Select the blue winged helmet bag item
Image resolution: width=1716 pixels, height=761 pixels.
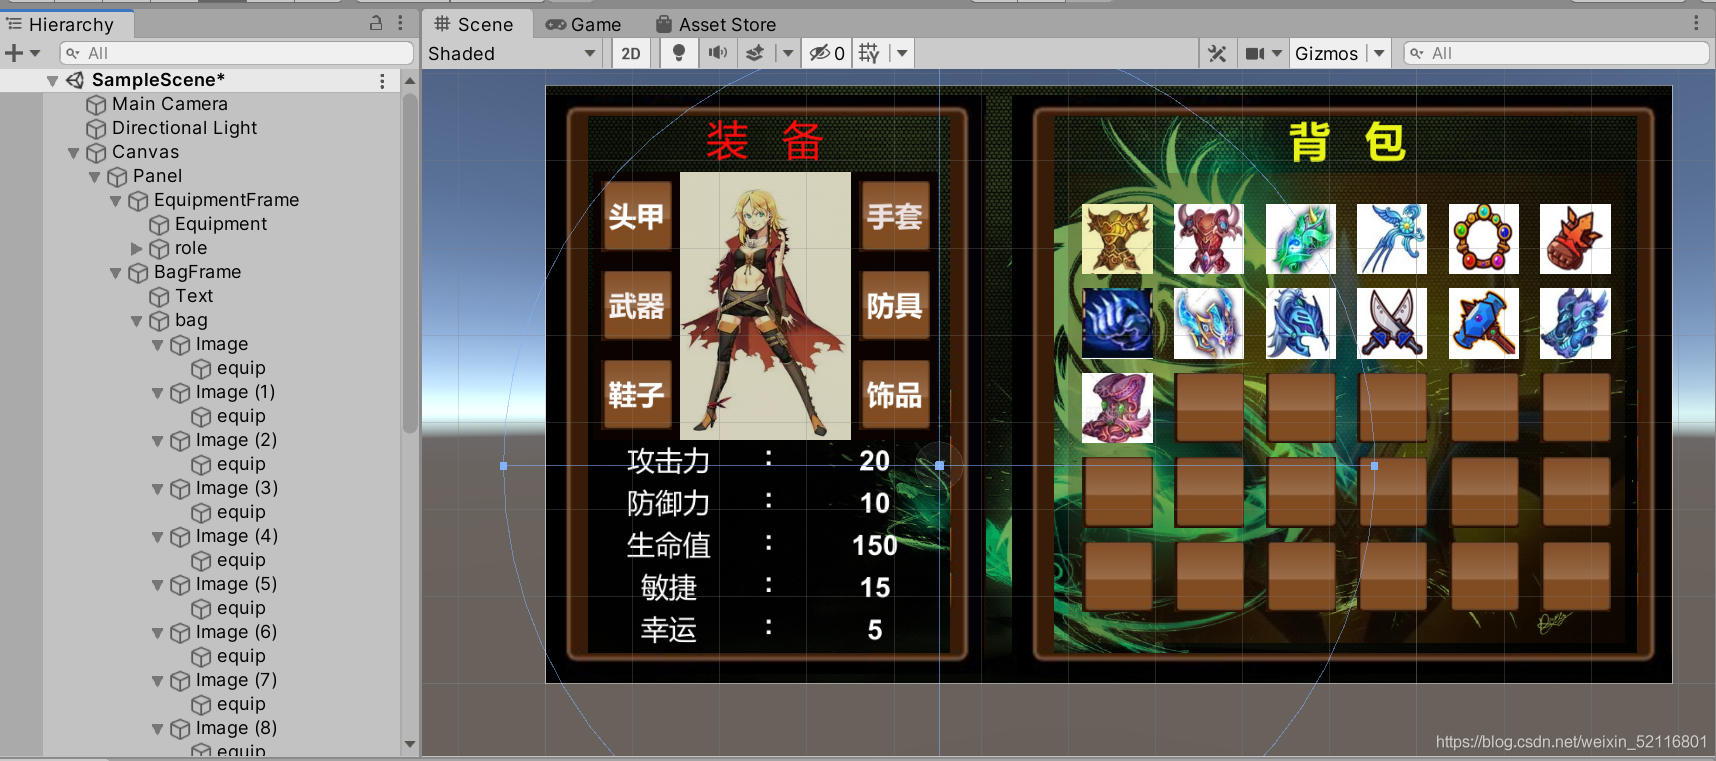(x=1209, y=324)
